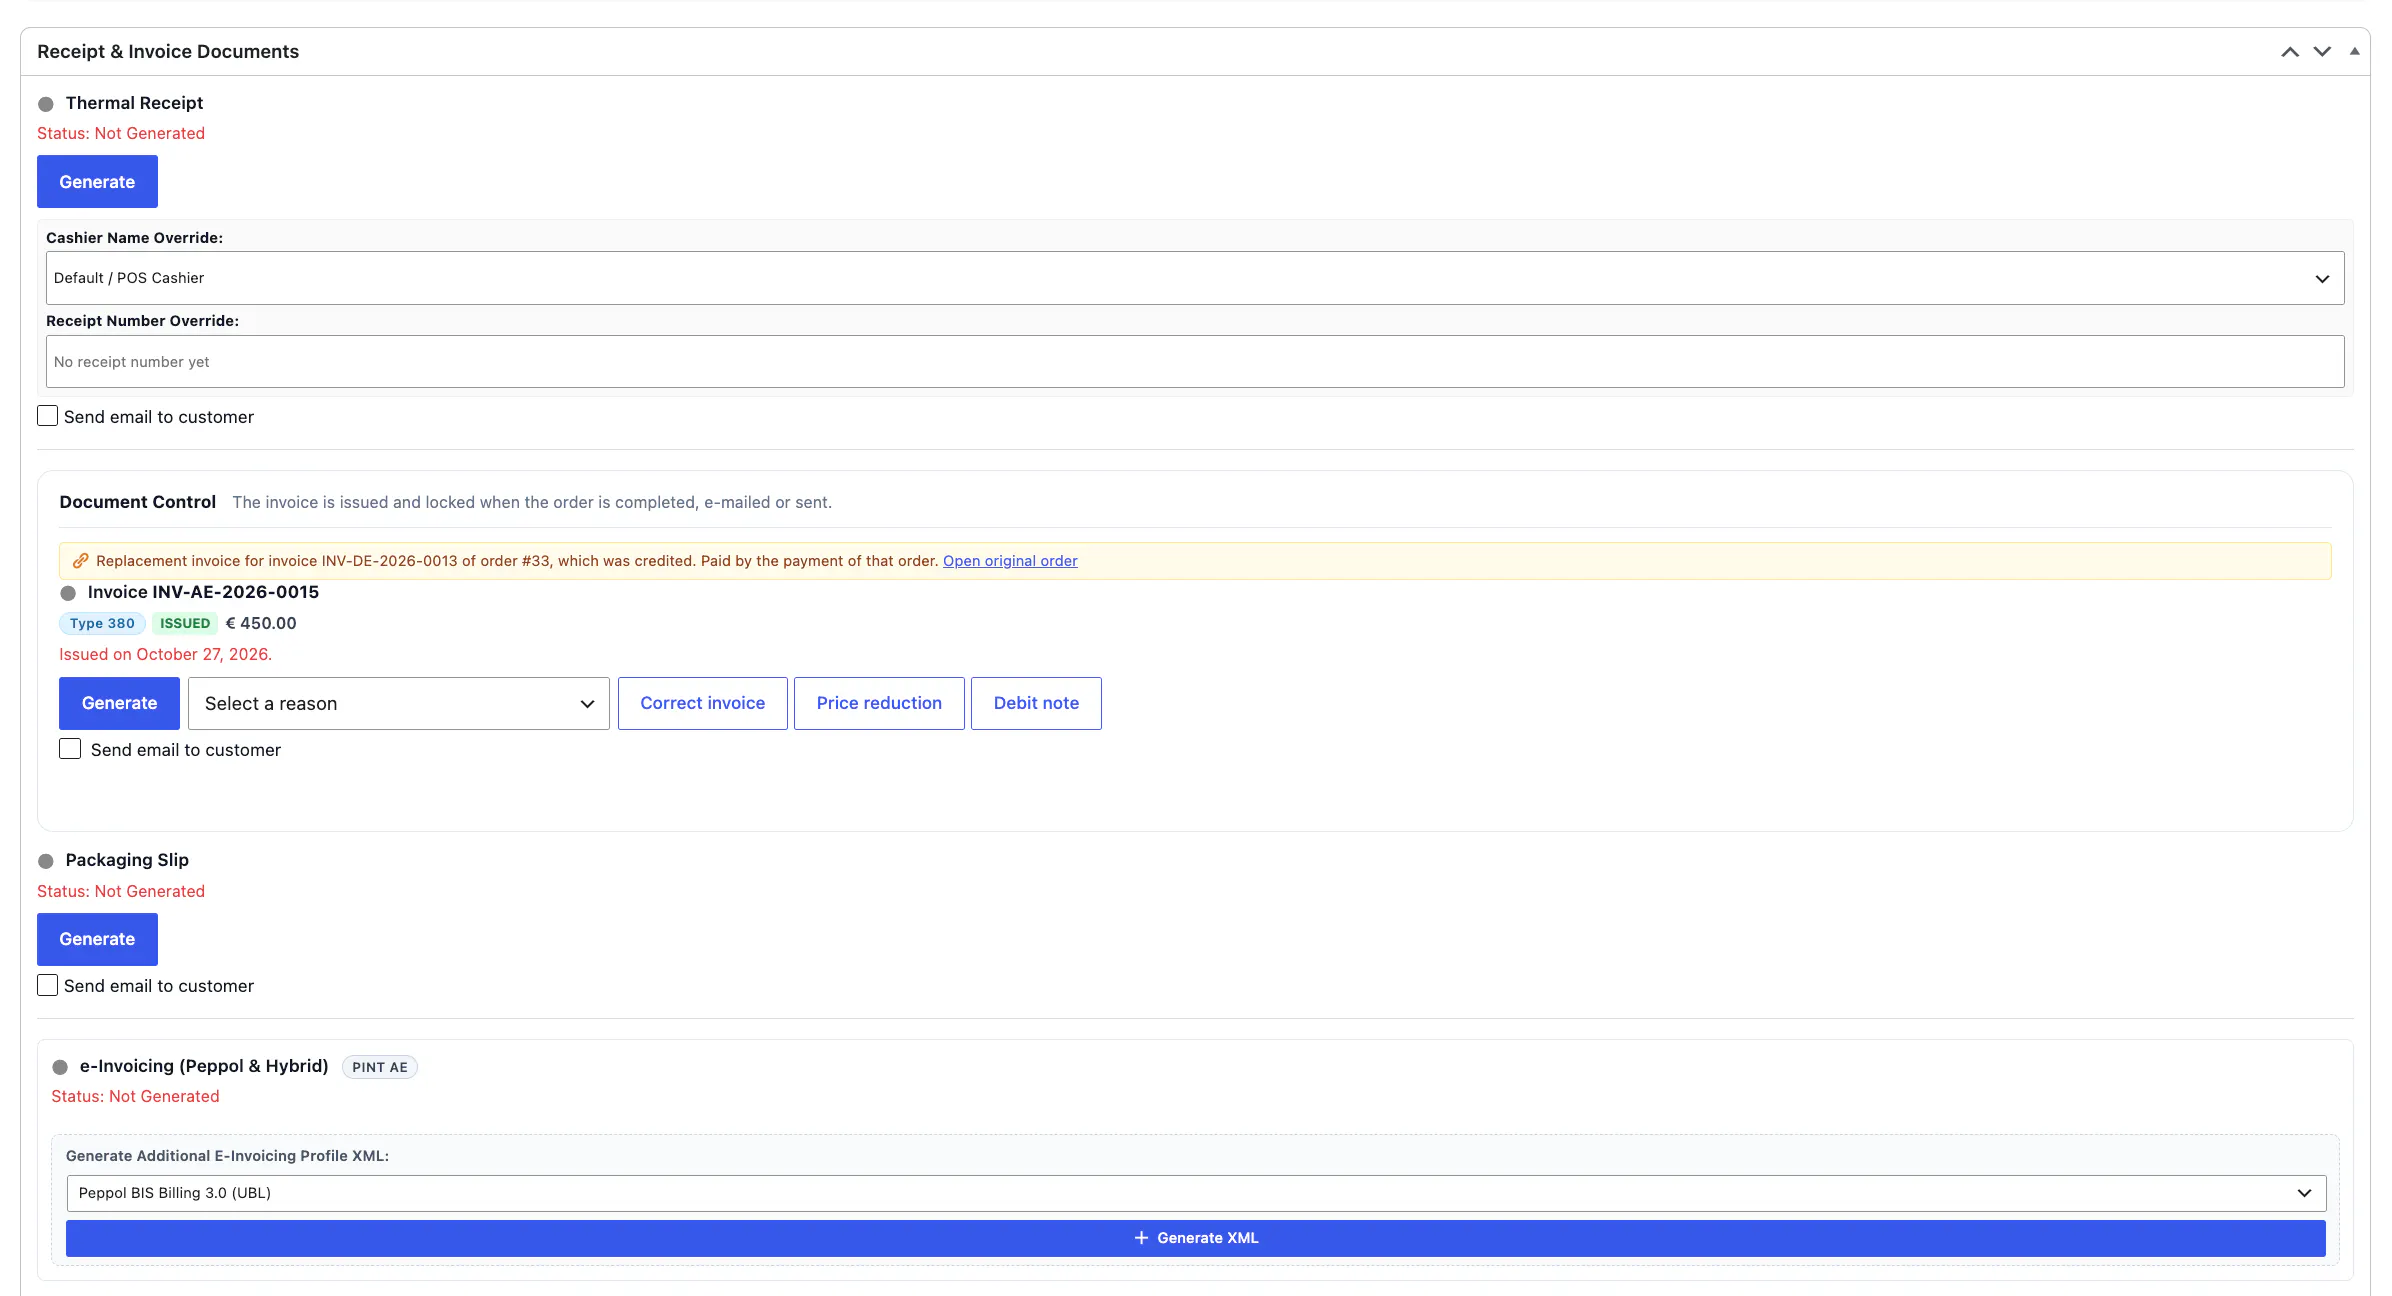
Task: Click the e-Invoicing status dot
Action: pos(60,1067)
